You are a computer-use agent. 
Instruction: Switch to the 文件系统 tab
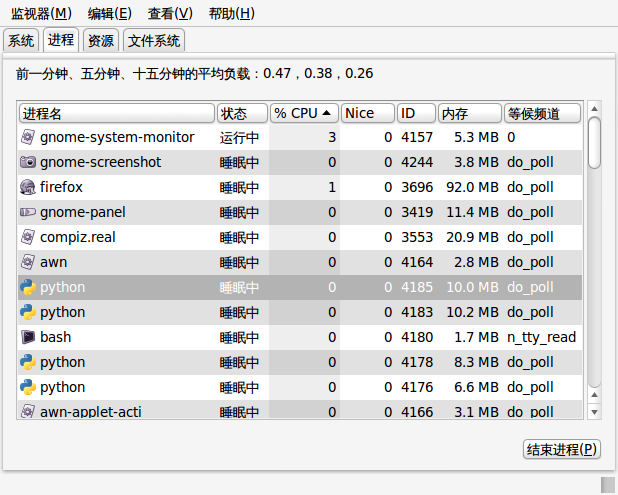click(x=154, y=40)
